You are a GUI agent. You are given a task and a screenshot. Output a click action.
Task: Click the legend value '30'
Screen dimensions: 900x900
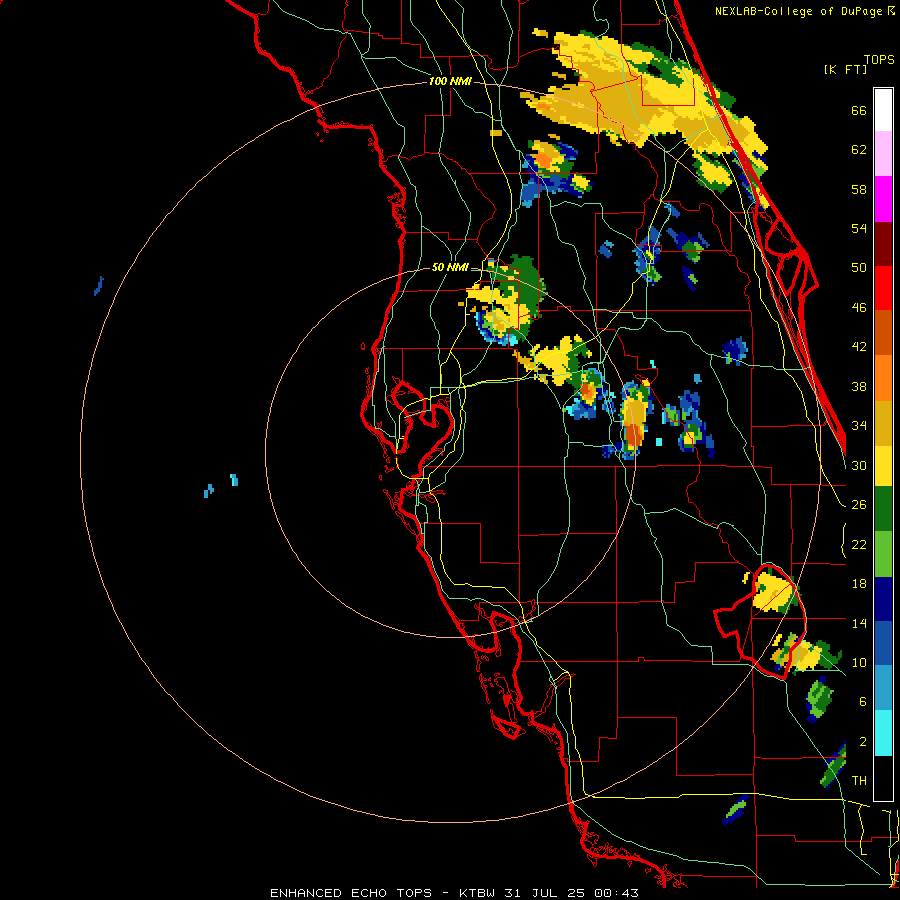[859, 465]
